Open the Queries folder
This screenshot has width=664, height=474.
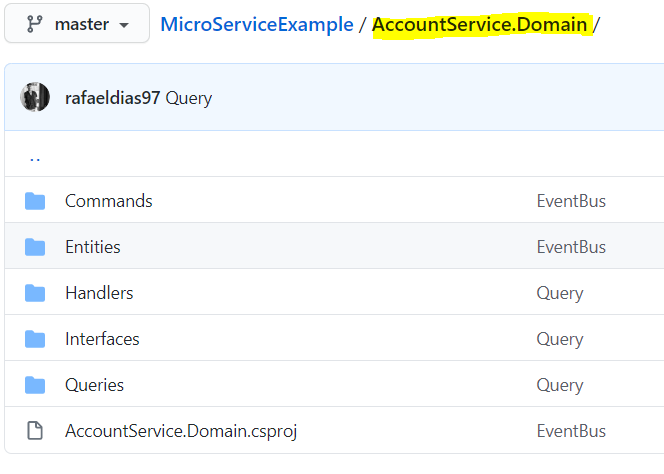[94, 385]
